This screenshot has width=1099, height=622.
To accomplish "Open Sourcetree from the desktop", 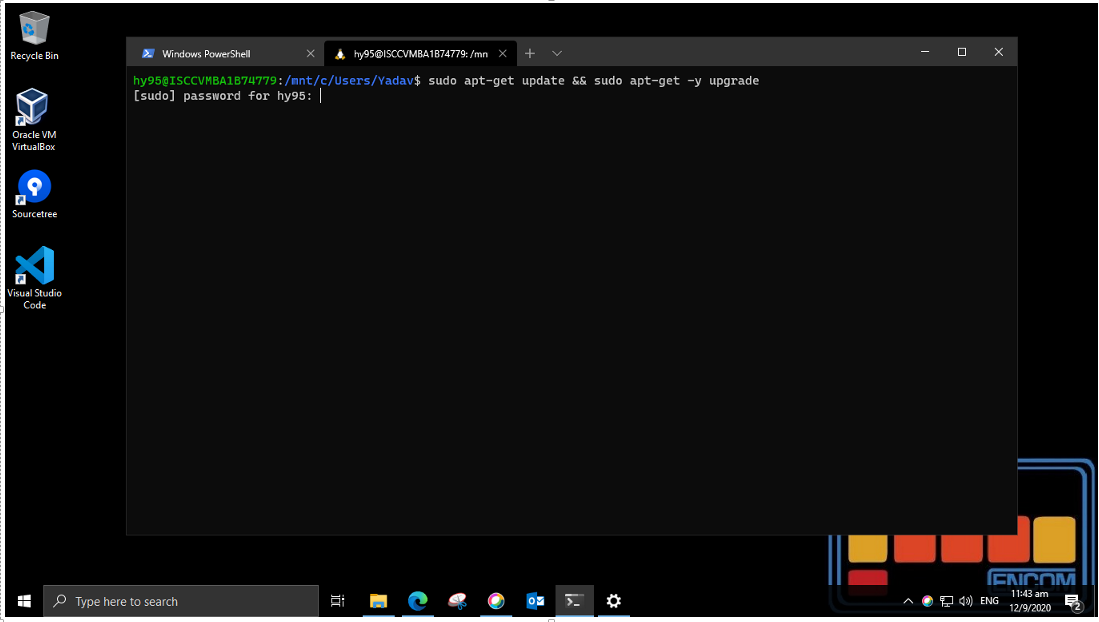I will [33, 188].
